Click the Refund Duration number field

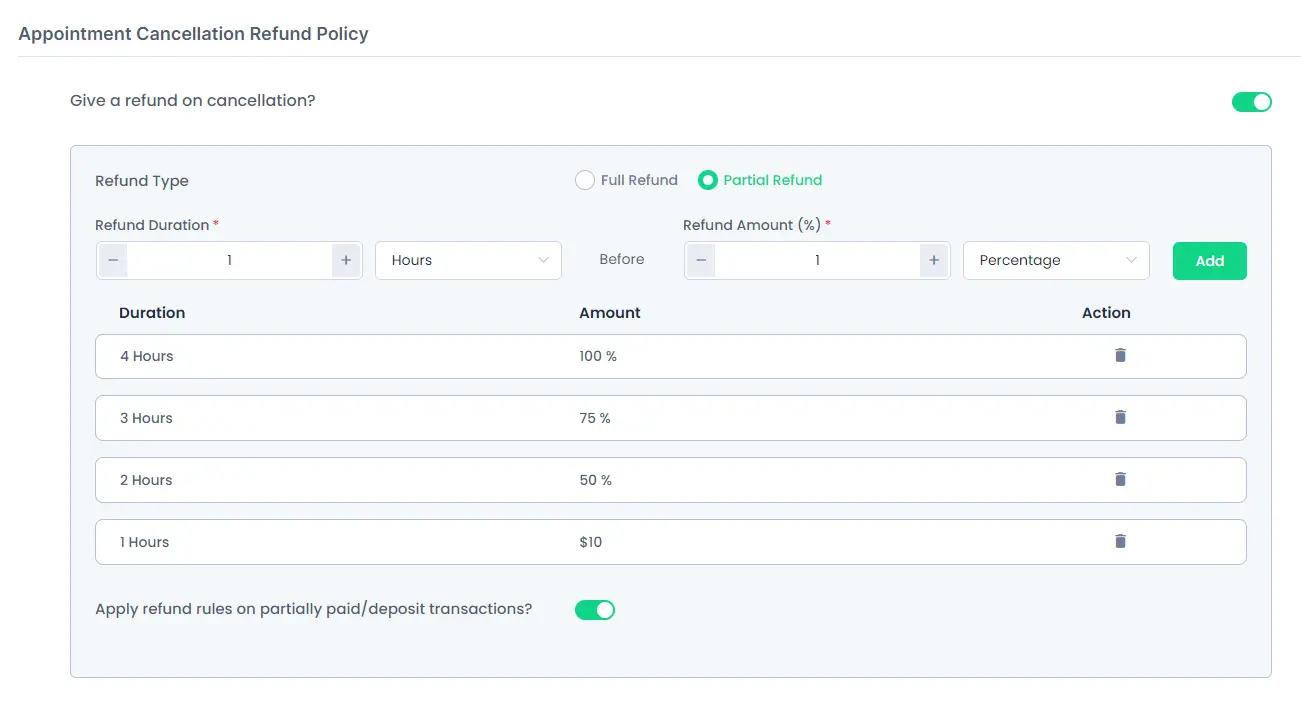point(229,260)
